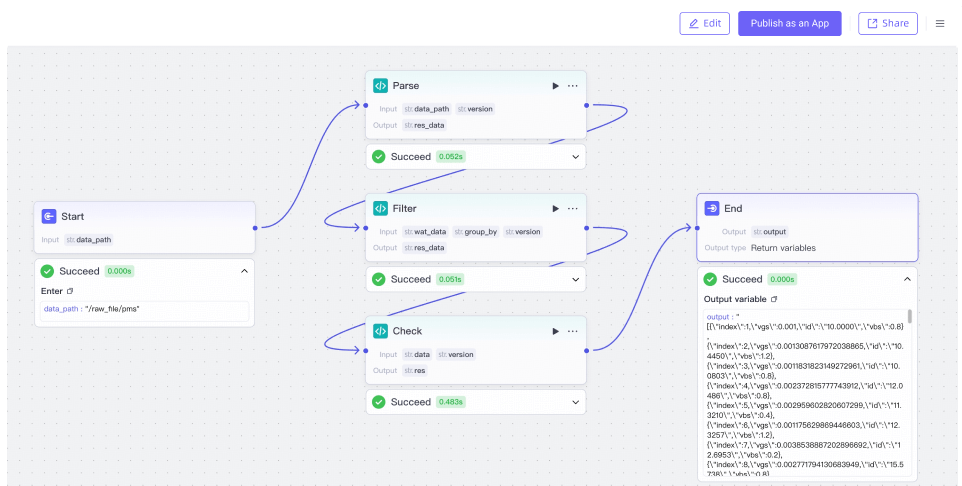
Task: Run the Filter node with play icon
Action: (555, 208)
